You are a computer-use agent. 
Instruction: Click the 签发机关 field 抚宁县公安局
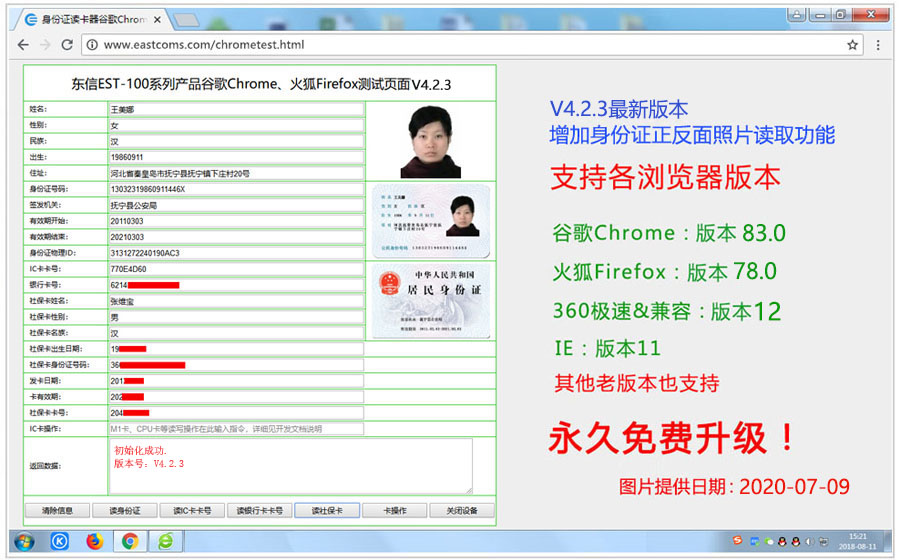tap(236, 205)
